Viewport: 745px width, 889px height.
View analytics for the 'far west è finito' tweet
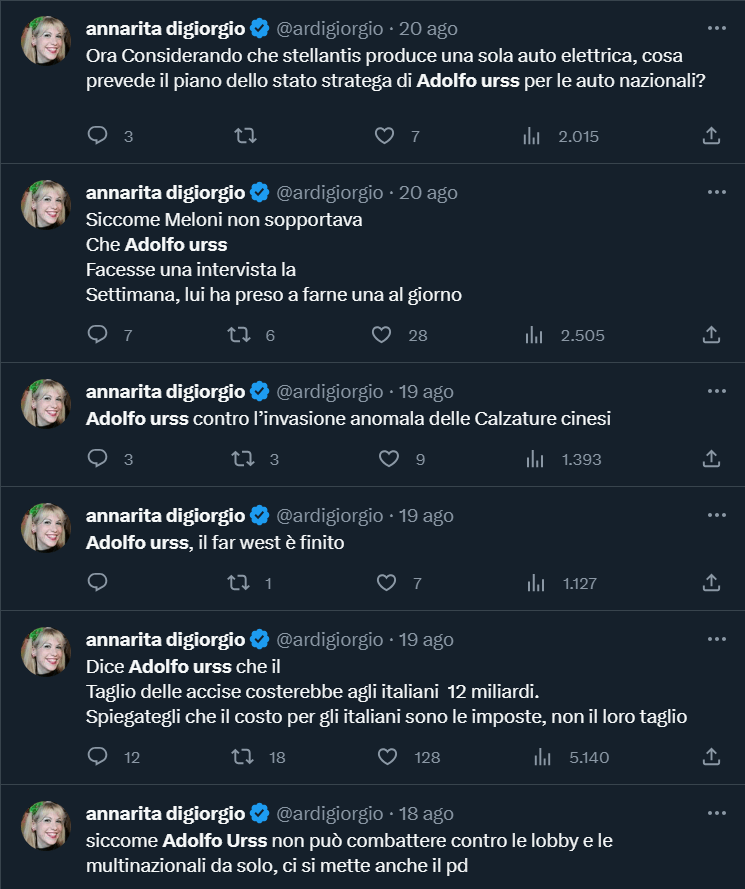coord(535,582)
